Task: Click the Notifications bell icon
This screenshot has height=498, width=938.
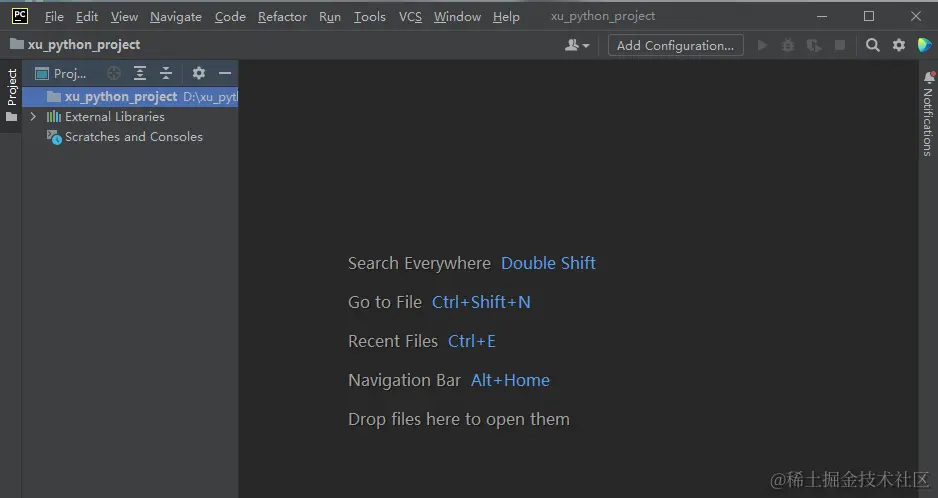Action: (929, 77)
